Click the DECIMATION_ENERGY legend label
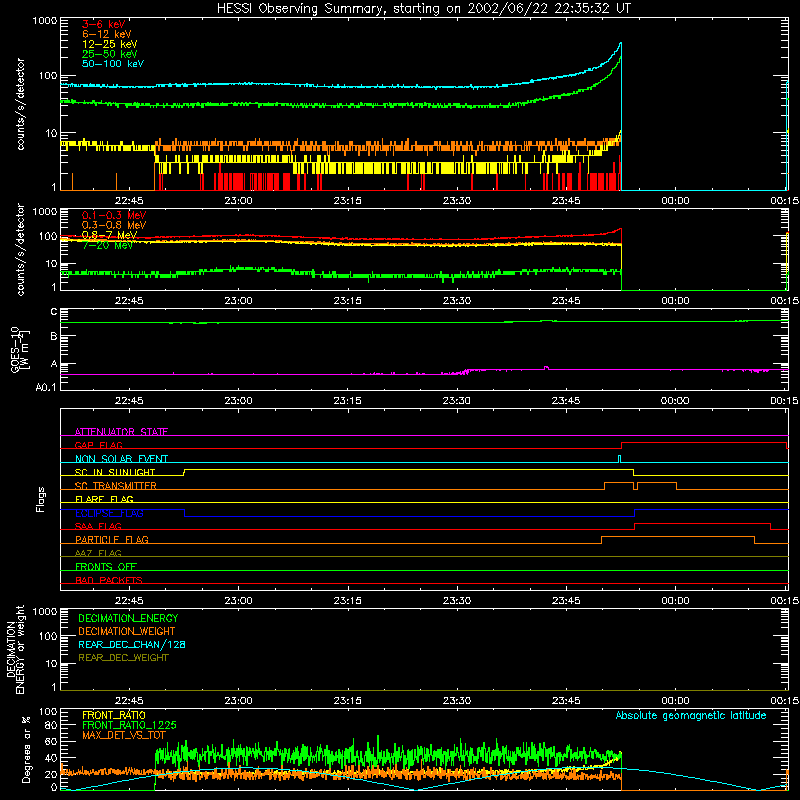 pos(128,618)
